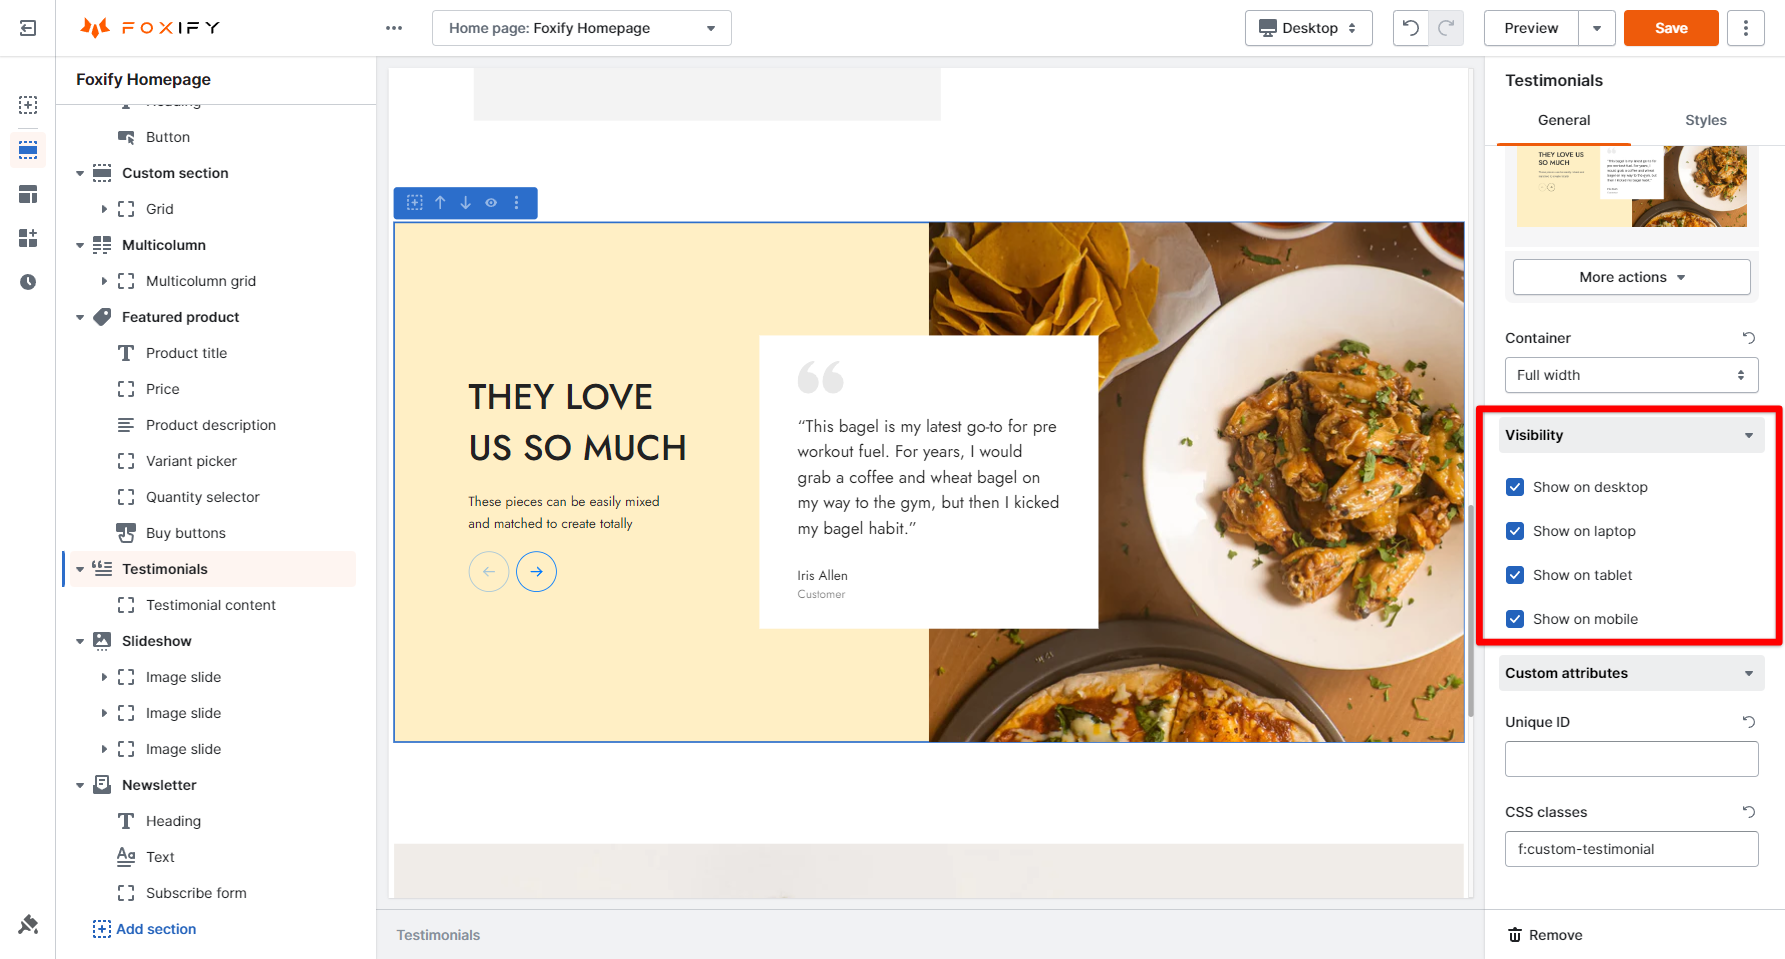Collapse the Visibility panel

tap(1632, 435)
